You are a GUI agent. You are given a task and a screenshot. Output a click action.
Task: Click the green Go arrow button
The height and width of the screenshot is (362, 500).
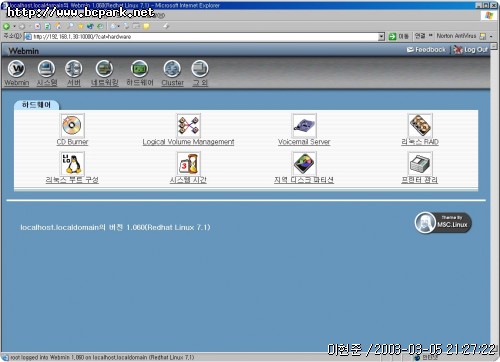pos(392,36)
